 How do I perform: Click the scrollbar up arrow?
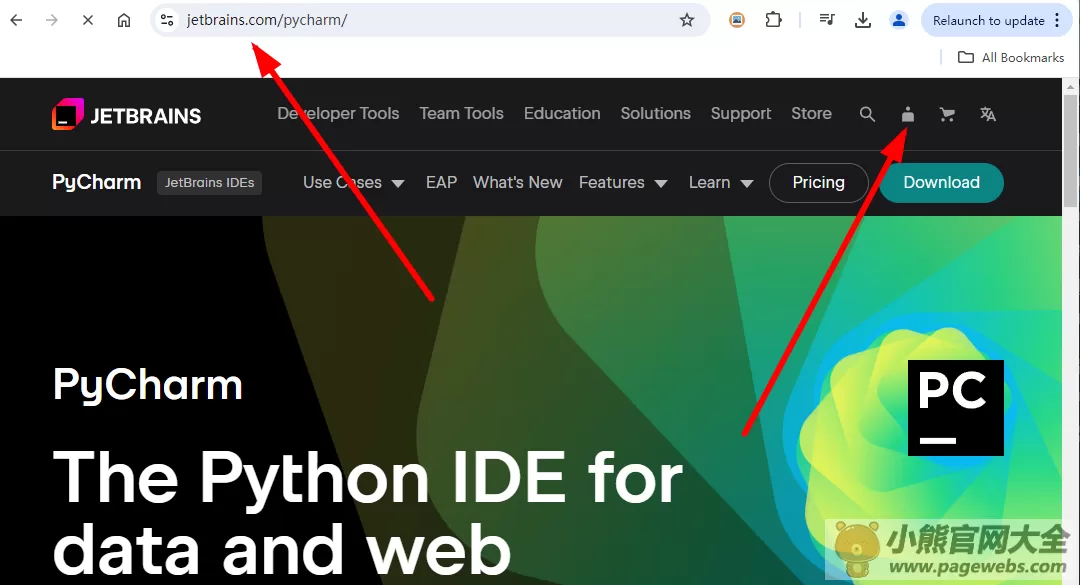click(1070, 86)
